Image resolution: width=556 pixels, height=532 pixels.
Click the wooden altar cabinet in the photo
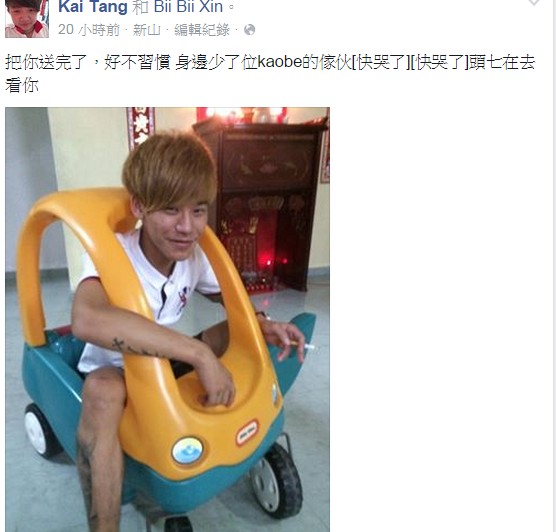pos(261,206)
